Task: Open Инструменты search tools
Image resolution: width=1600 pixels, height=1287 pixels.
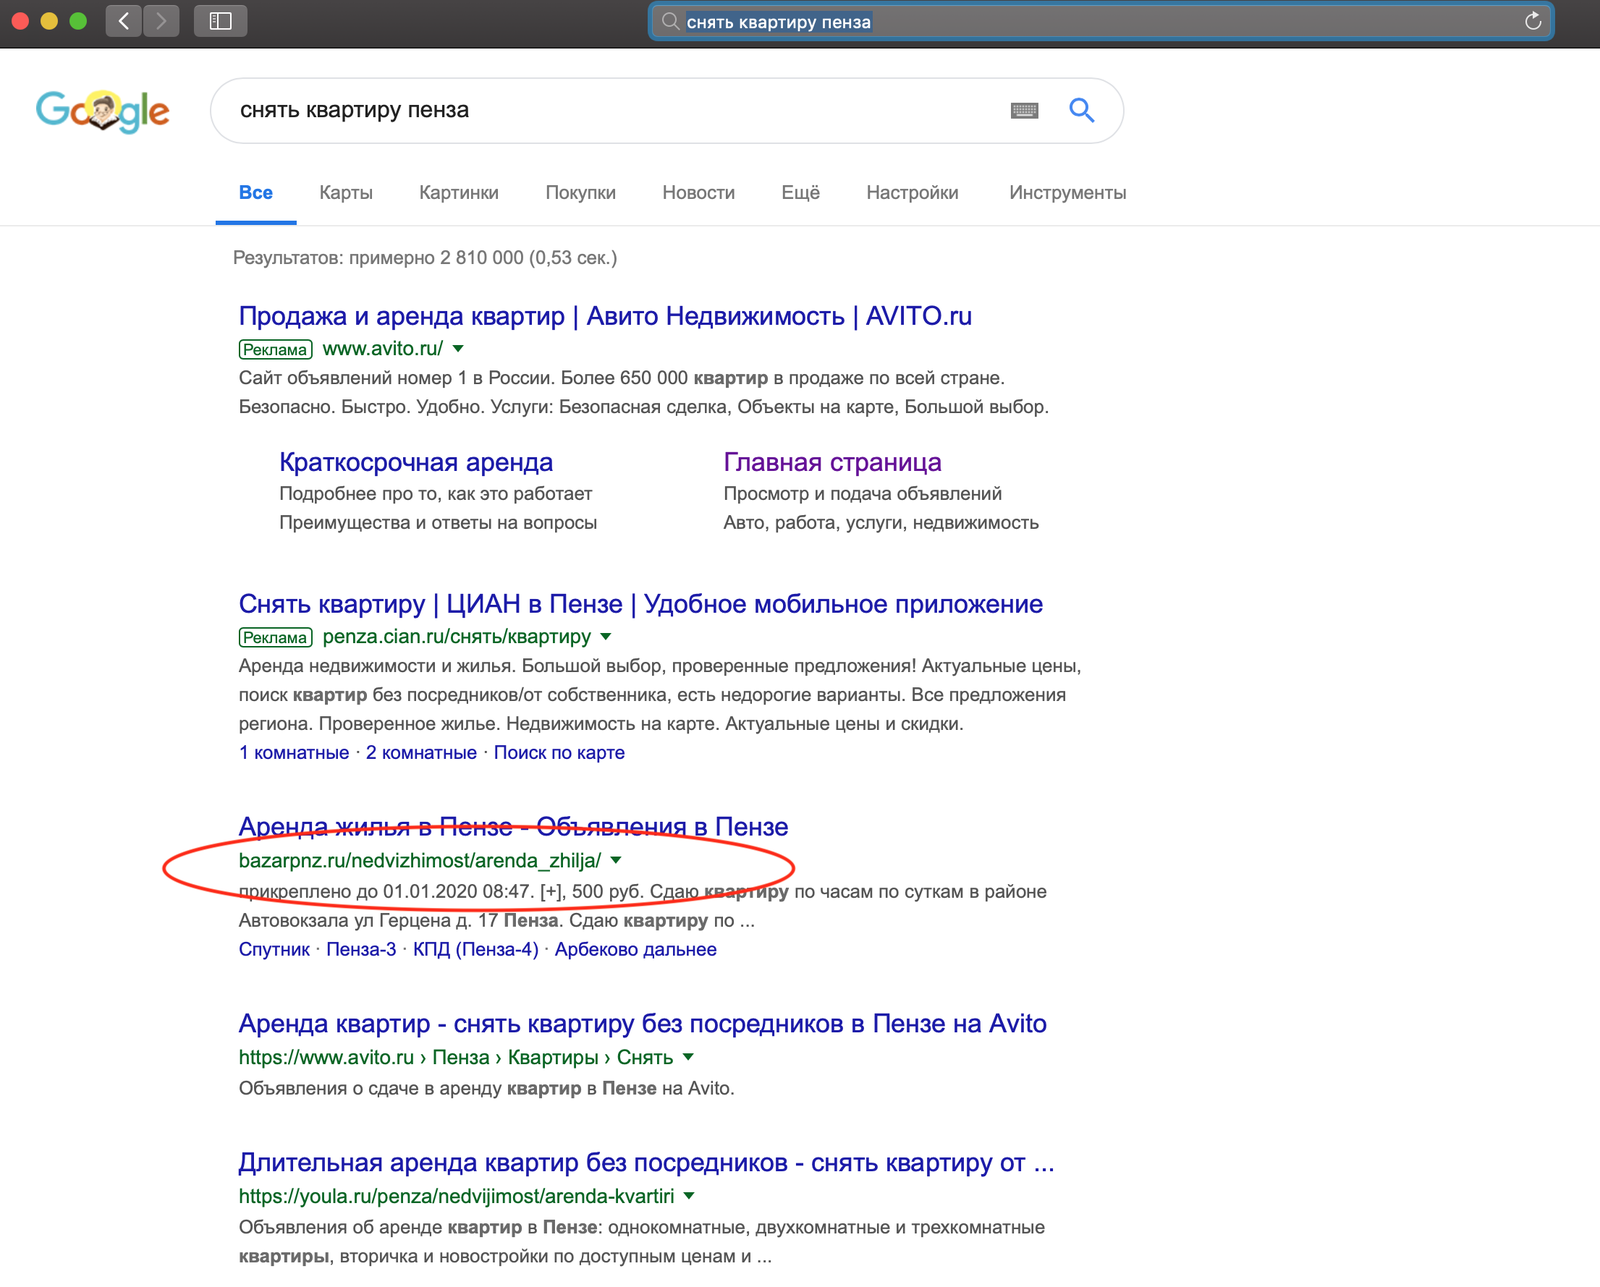Action: (x=1068, y=193)
